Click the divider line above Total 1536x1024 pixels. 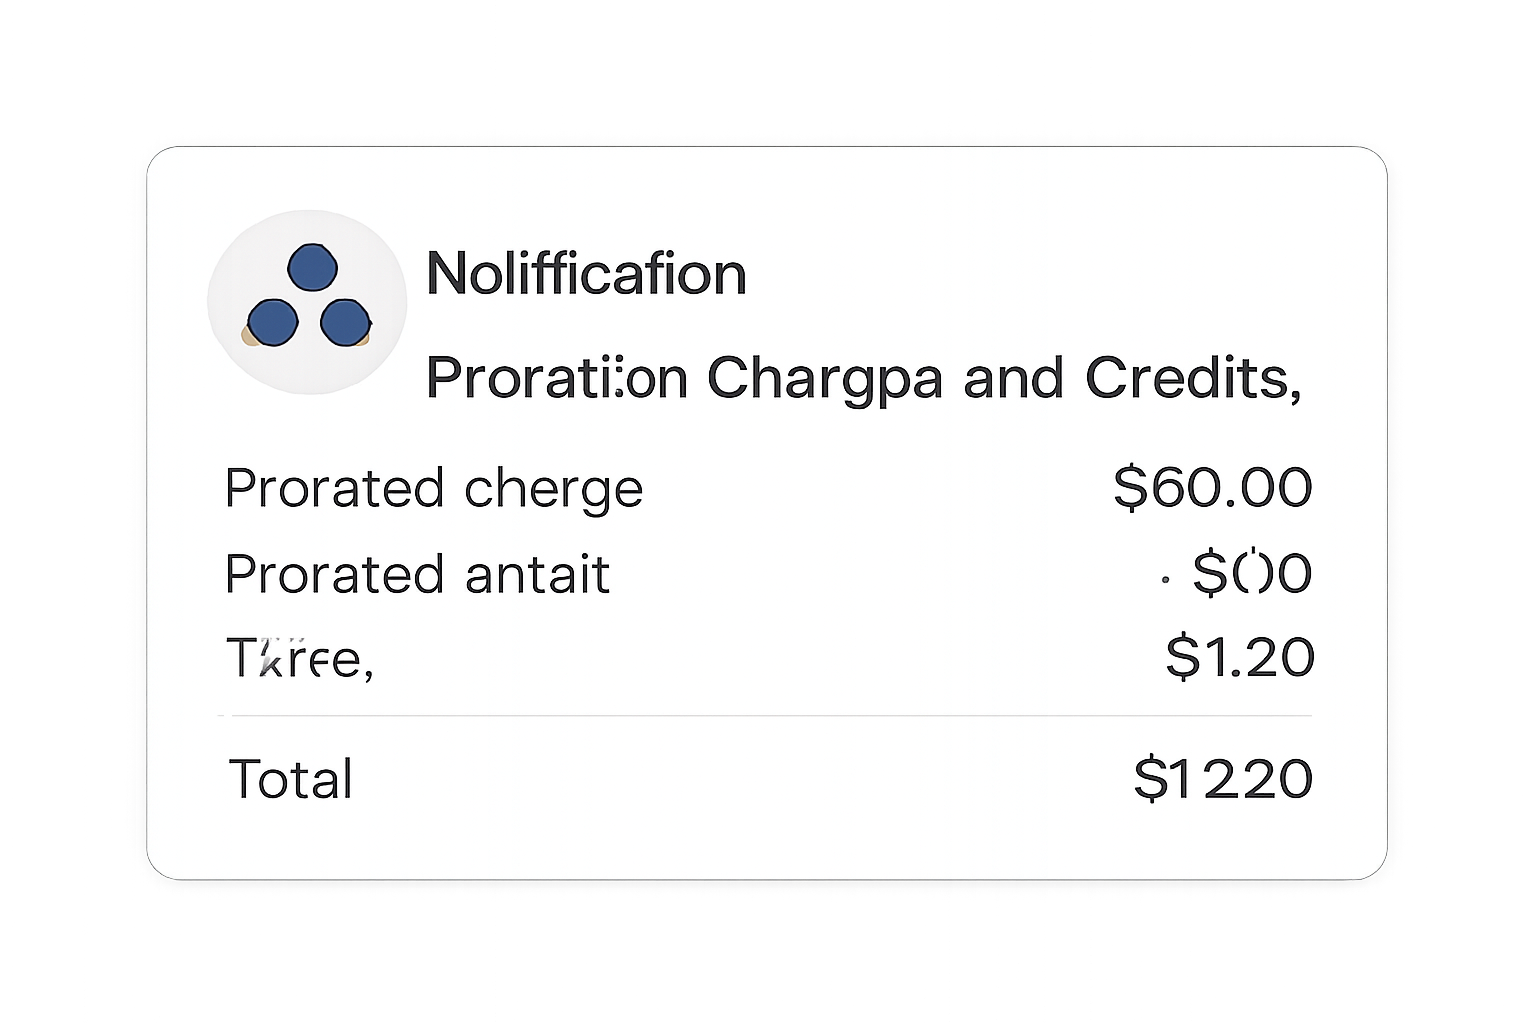765,716
